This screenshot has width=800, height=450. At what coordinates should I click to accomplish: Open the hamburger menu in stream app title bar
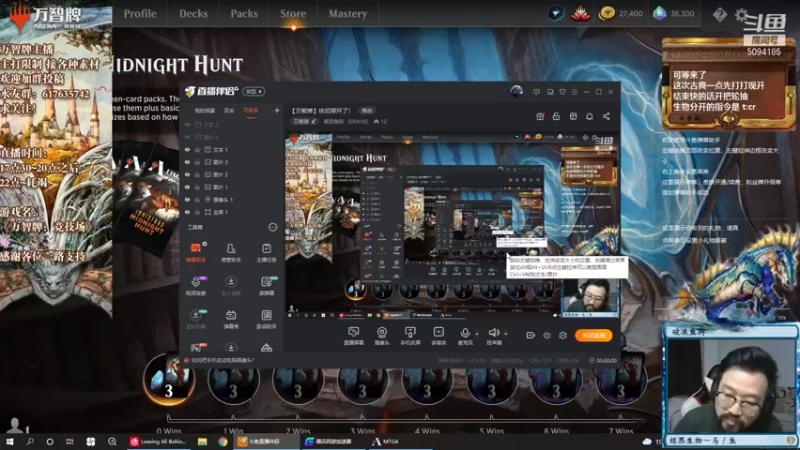tap(574, 92)
